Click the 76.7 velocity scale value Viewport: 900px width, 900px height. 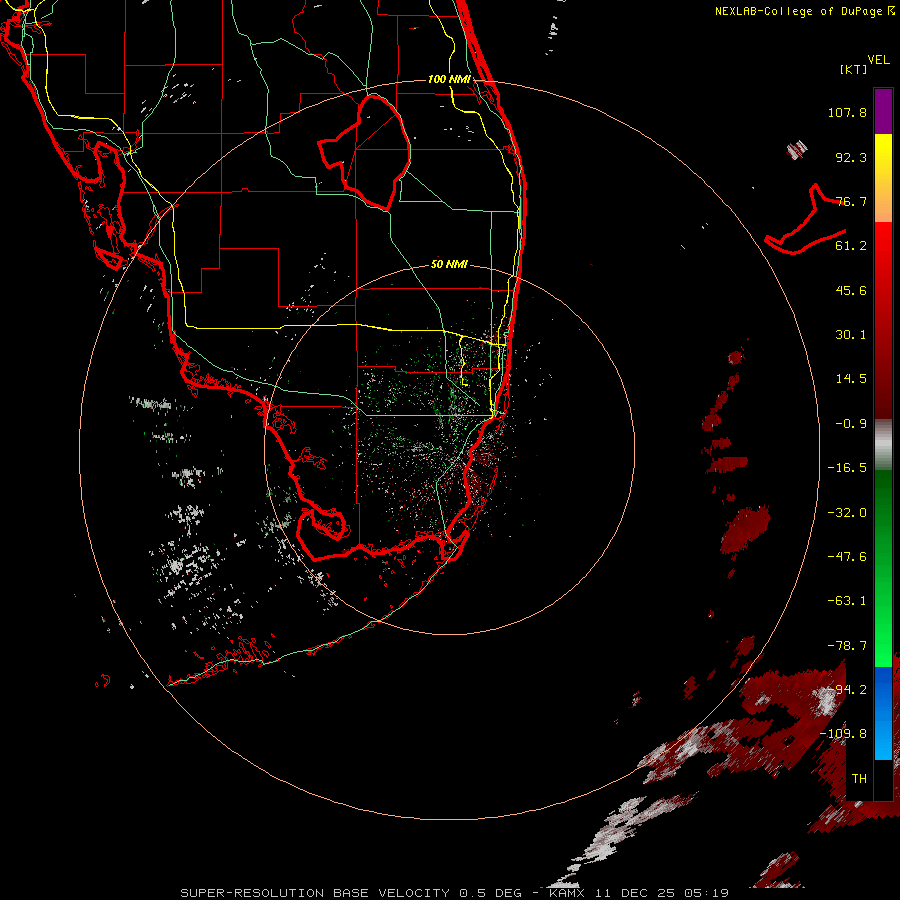(x=851, y=201)
